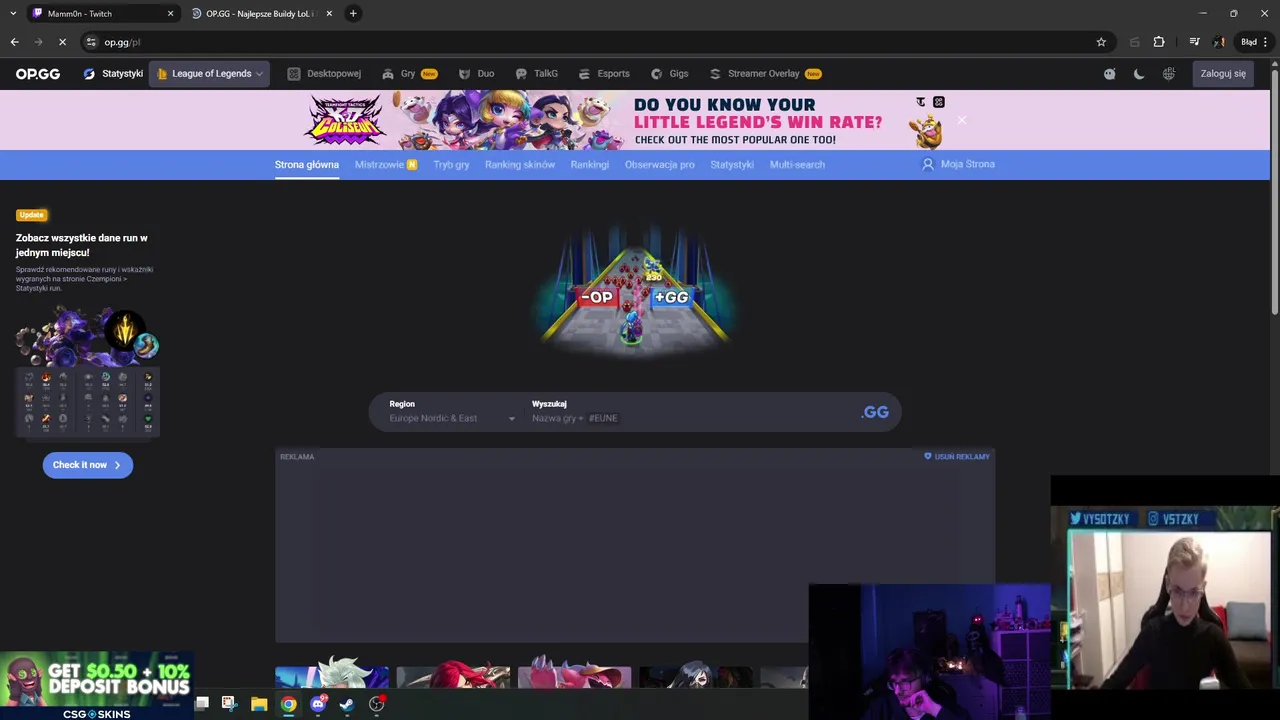Open the Desktopowej app link
The width and height of the screenshot is (1280, 720).
pyautogui.click(x=324, y=74)
